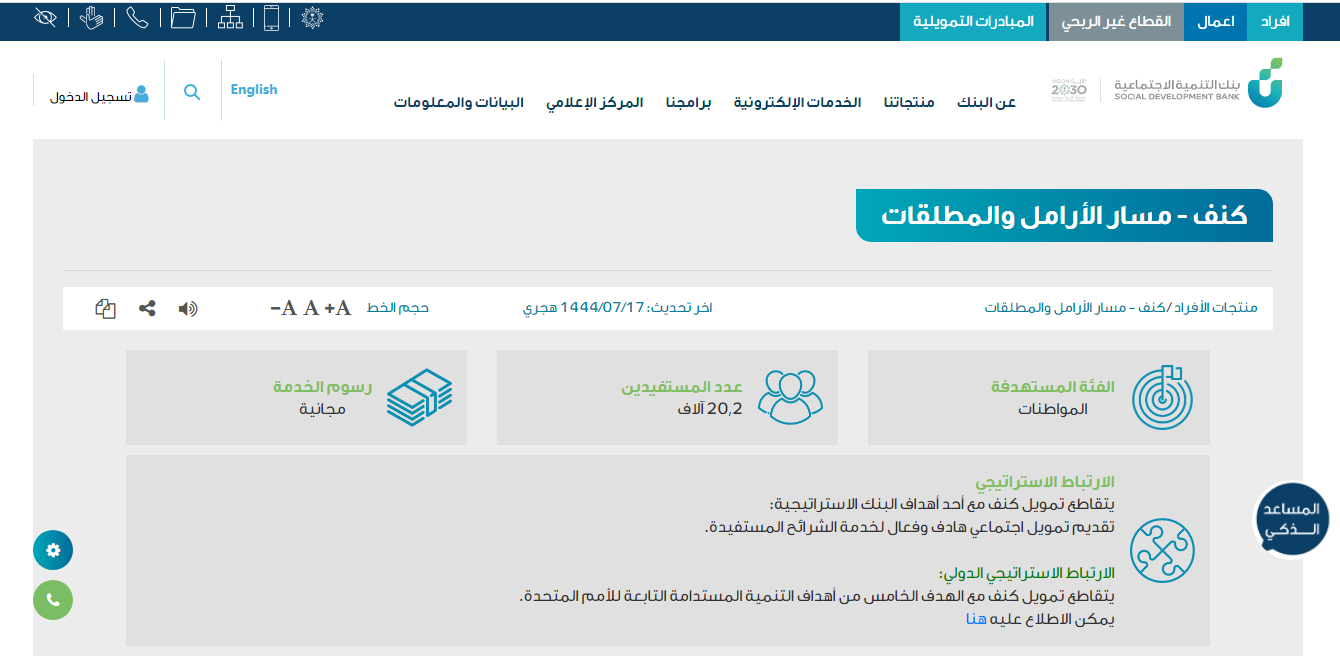1340x656 pixels.
Task: Open sign language hand icon
Action: tap(91, 18)
